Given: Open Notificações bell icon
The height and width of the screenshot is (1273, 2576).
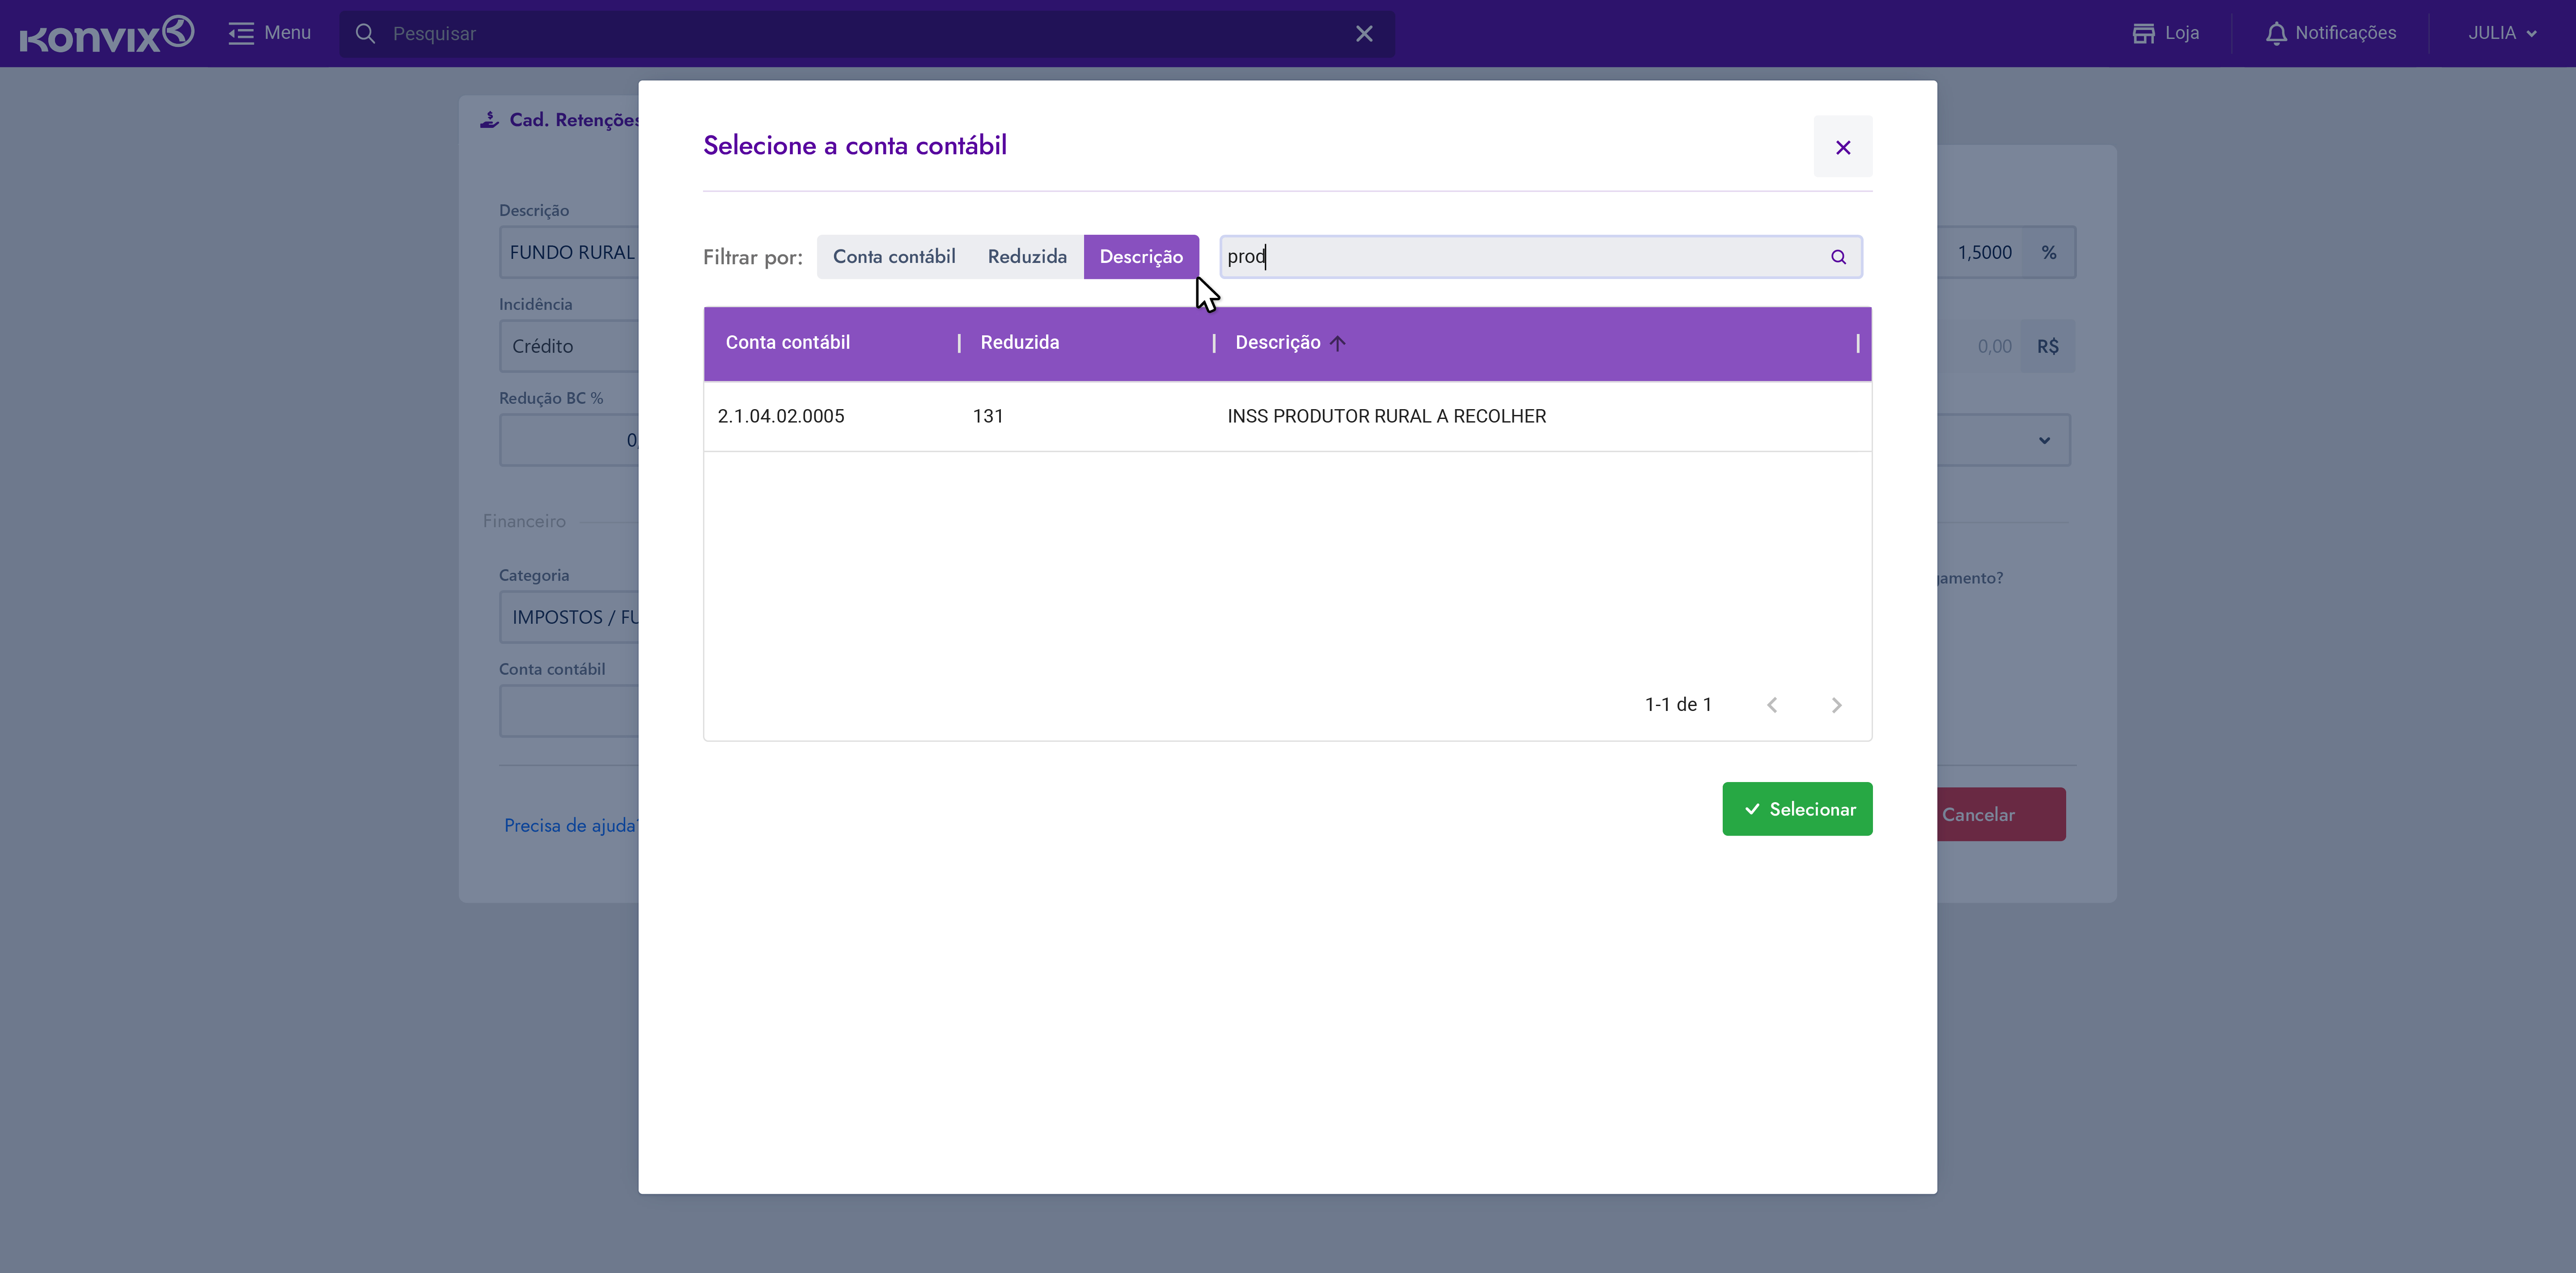Looking at the screenshot, I should (x=2276, y=34).
